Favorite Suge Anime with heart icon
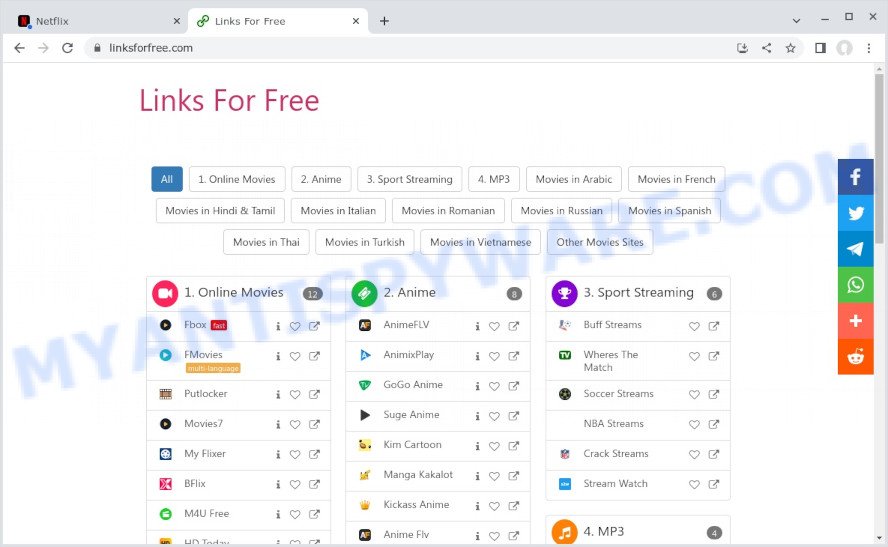 pos(494,416)
